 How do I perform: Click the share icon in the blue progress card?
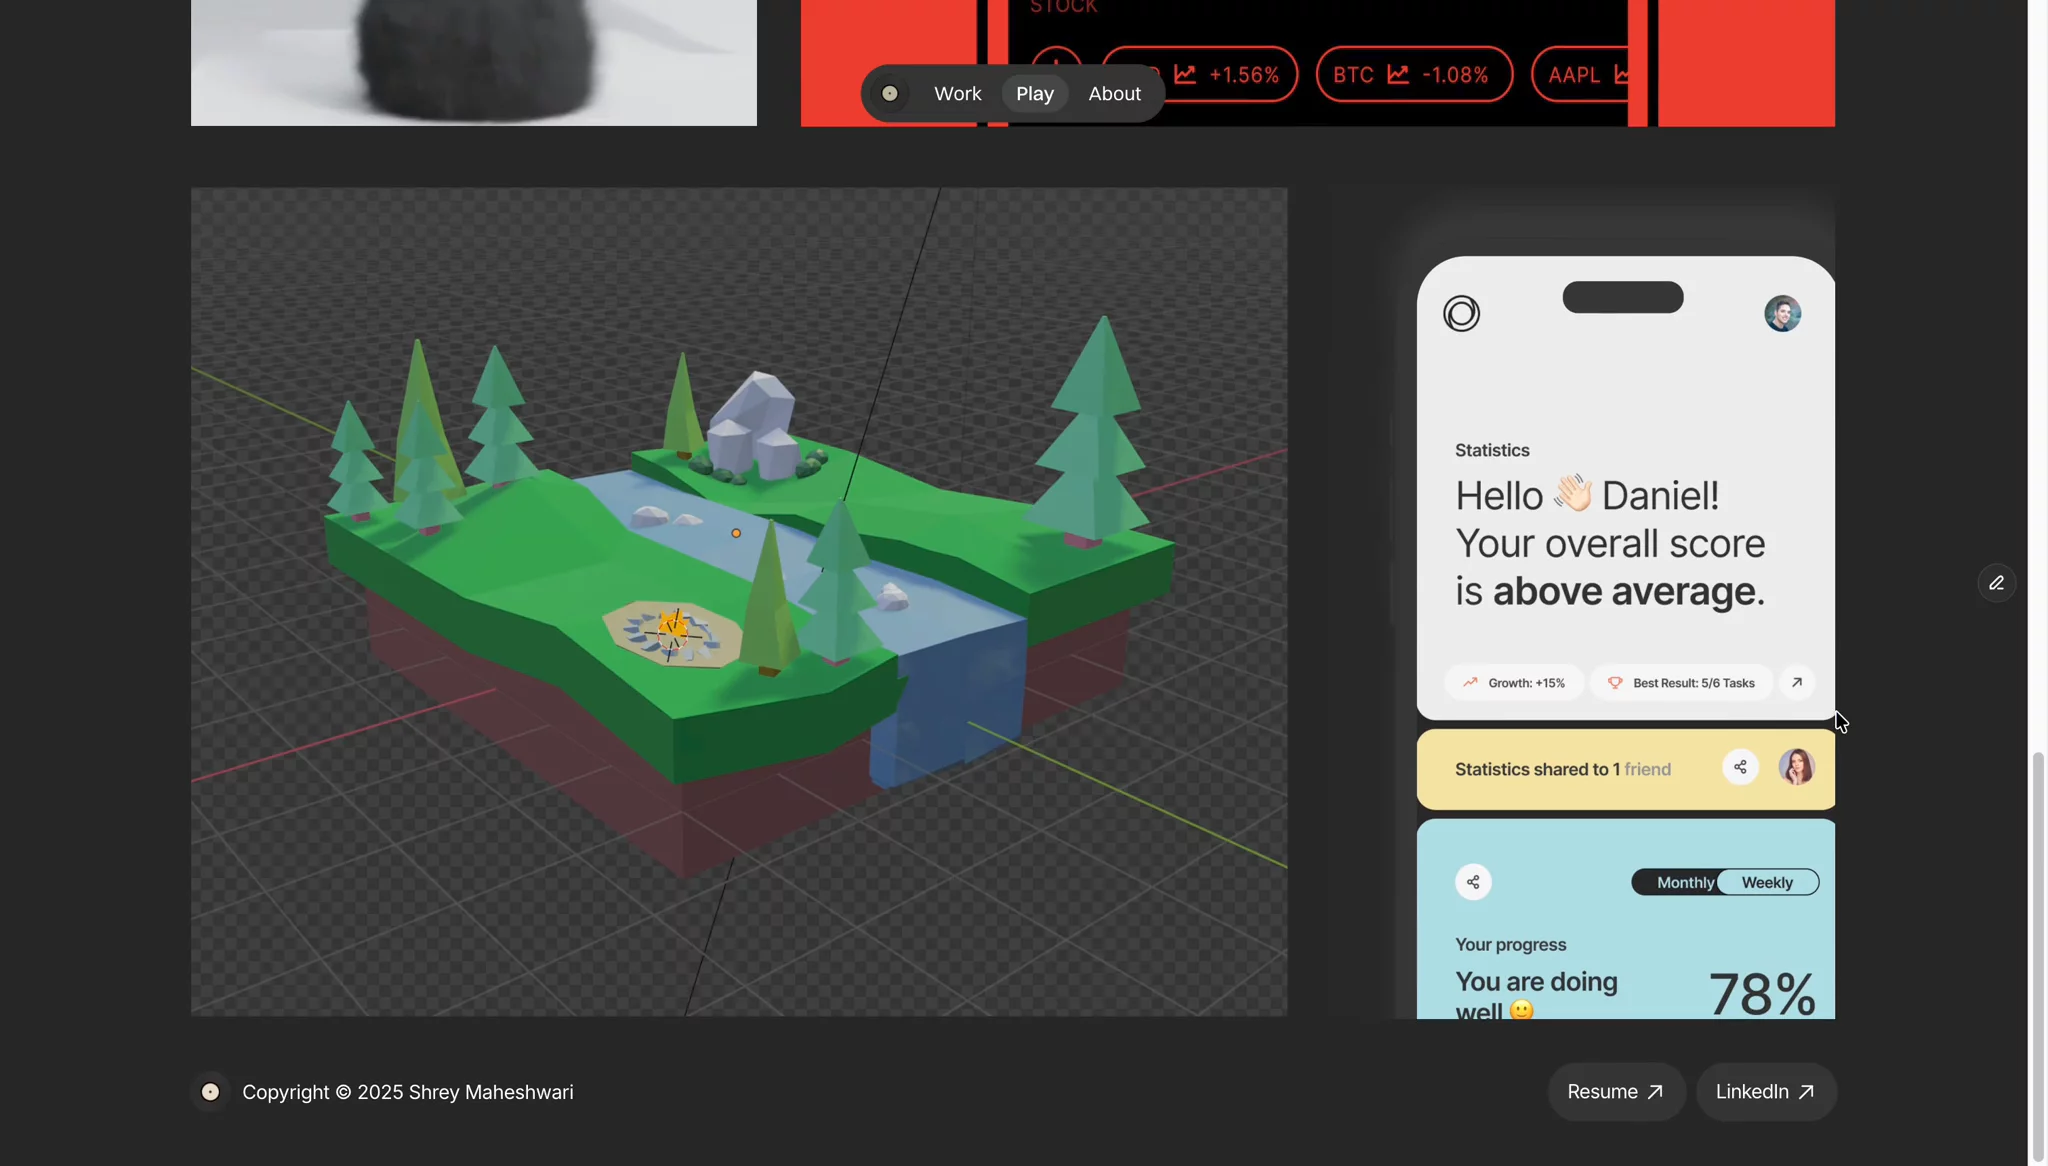[x=1473, y=882]
